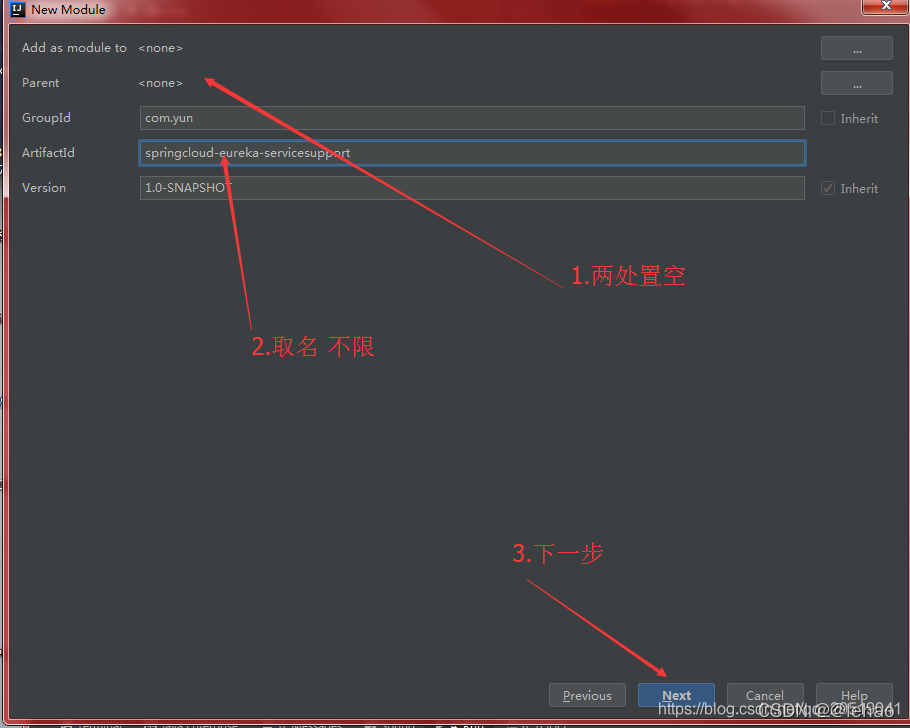Click the Version label
Image resolution: width=910 pixels, height=728 pixels.
pos(44,188)
